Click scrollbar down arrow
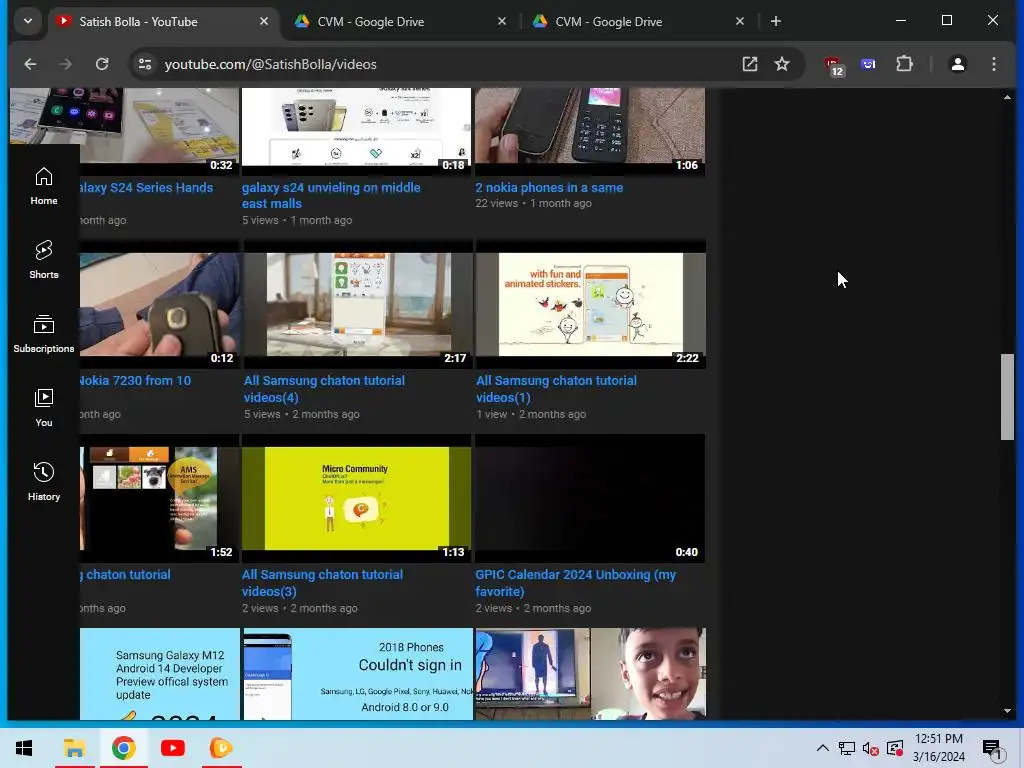The image size is (1024, 768). (1007, 711)
